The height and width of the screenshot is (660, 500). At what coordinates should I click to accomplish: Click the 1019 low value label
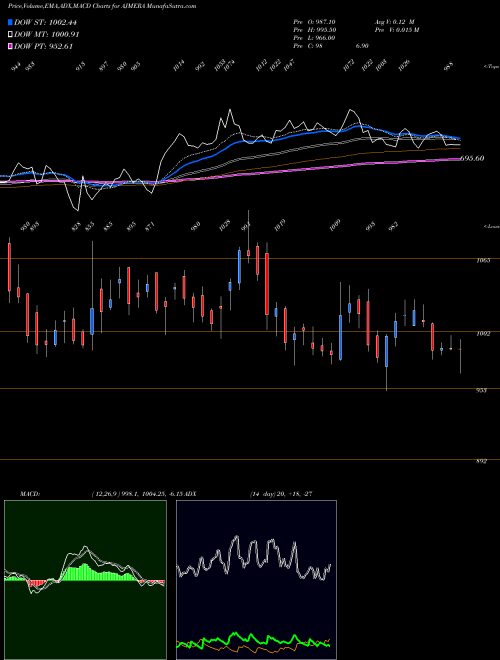tap(280, 225)
